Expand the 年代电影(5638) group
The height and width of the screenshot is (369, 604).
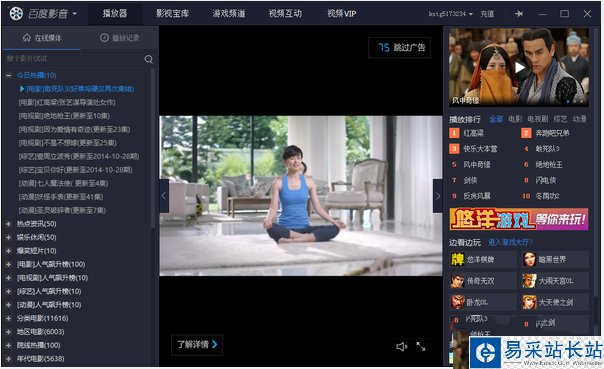[8, 359]
